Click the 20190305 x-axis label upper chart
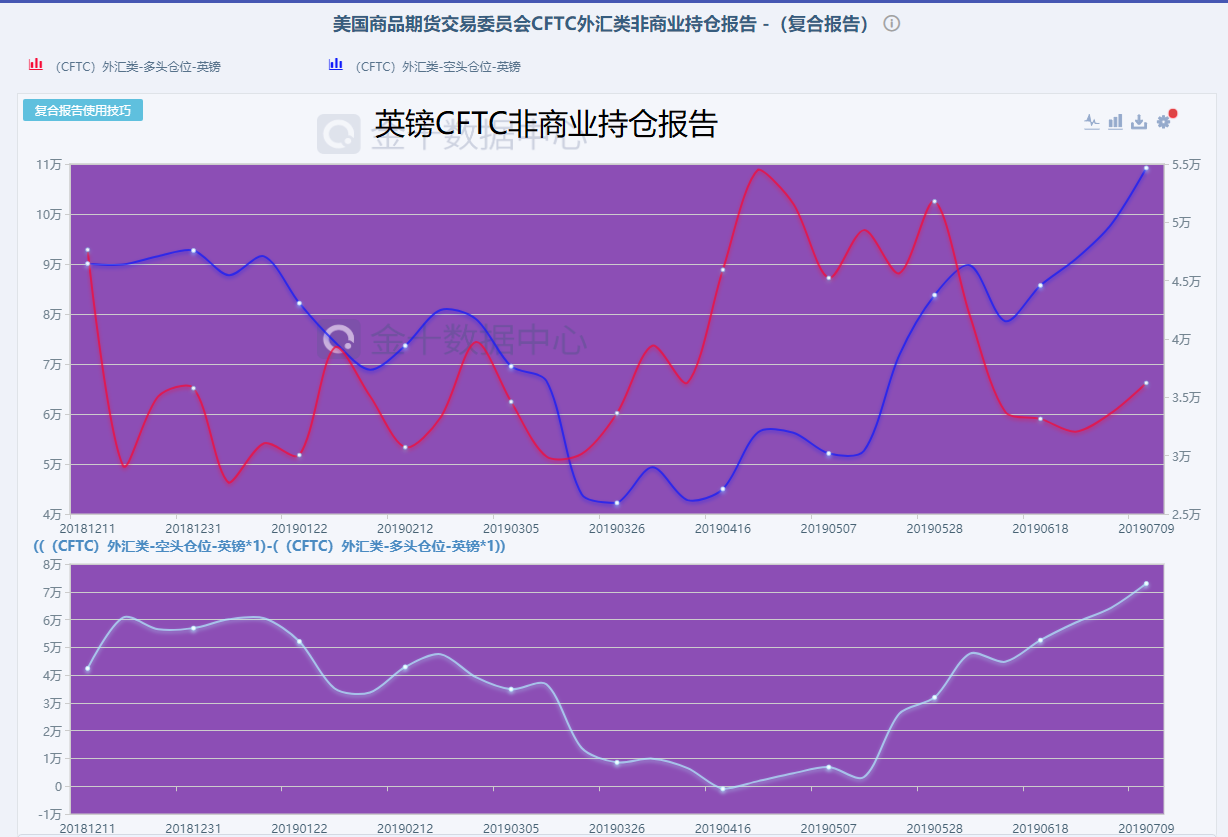The height and width of the screenshot is (837, 1228). [x=511, y=528]
